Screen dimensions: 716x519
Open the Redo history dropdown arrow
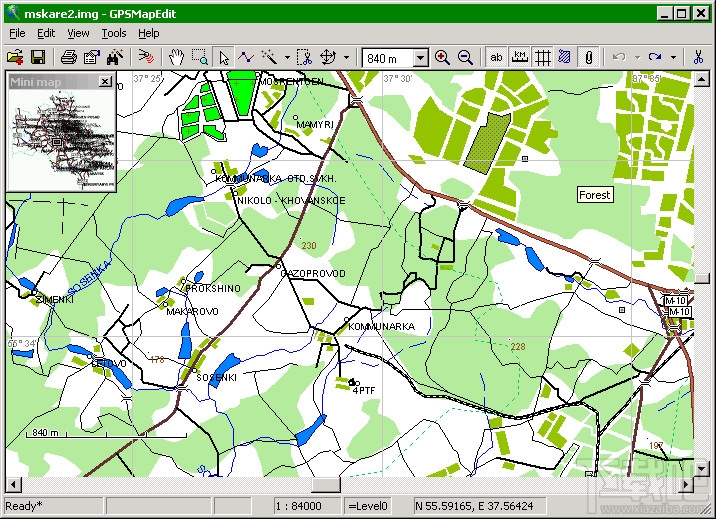click(x=673, y=58)
